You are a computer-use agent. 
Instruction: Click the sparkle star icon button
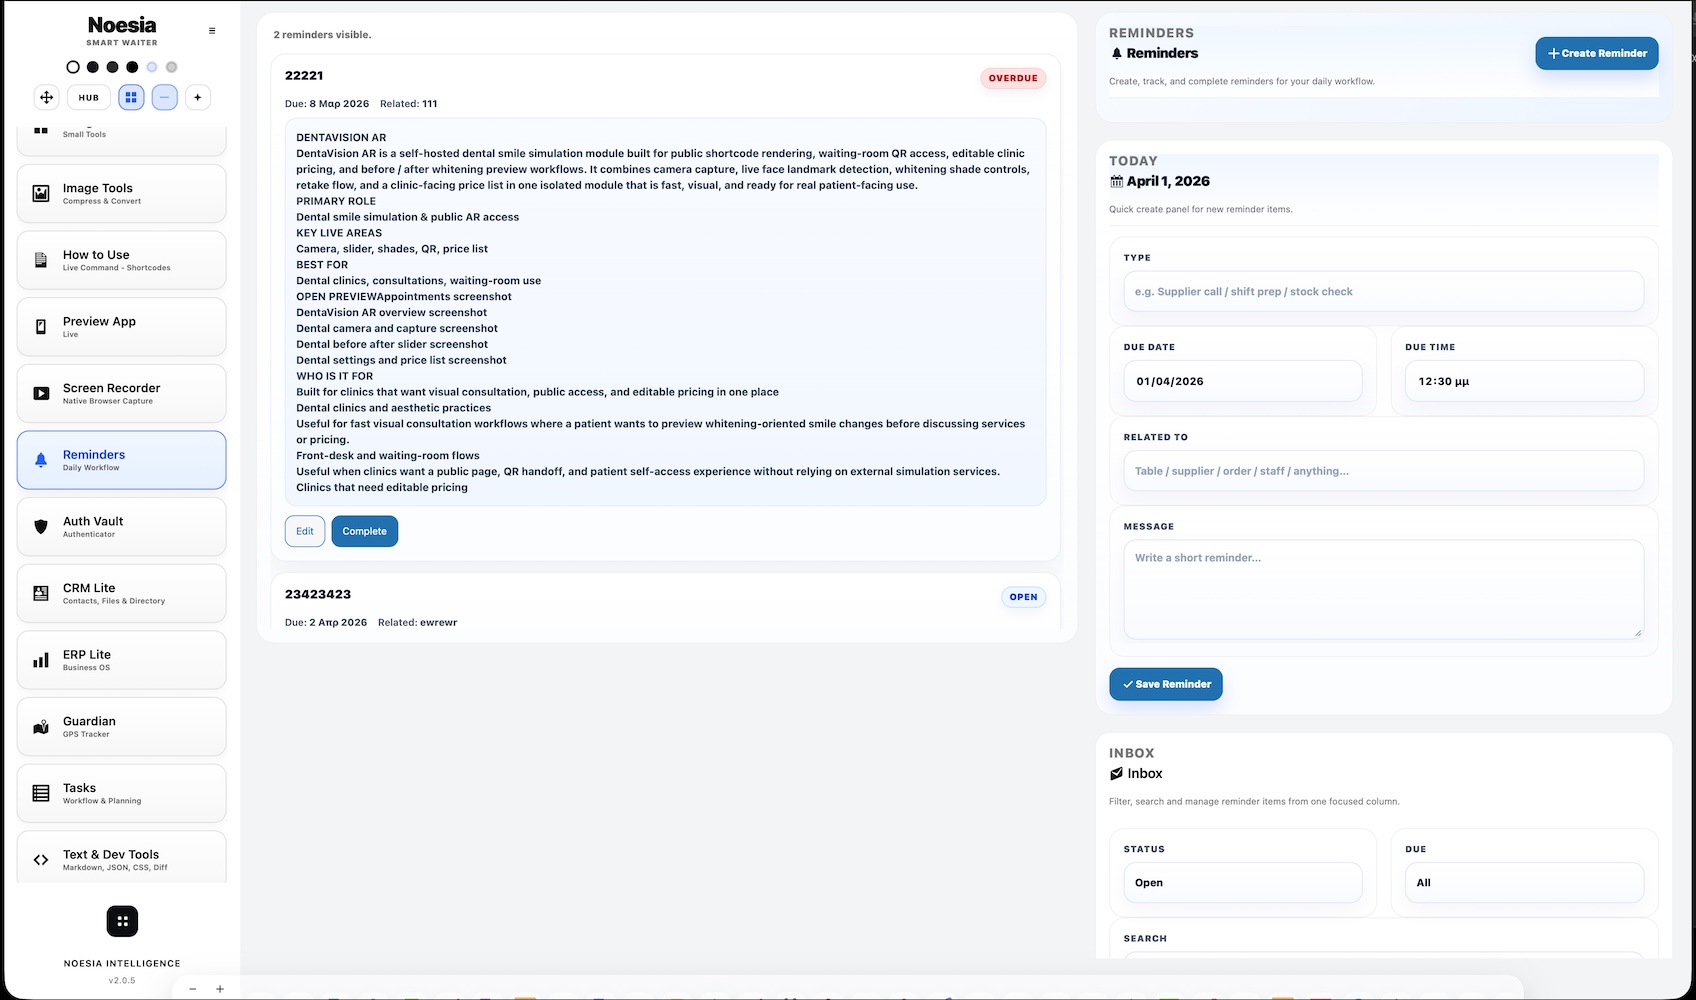(198, 97)
